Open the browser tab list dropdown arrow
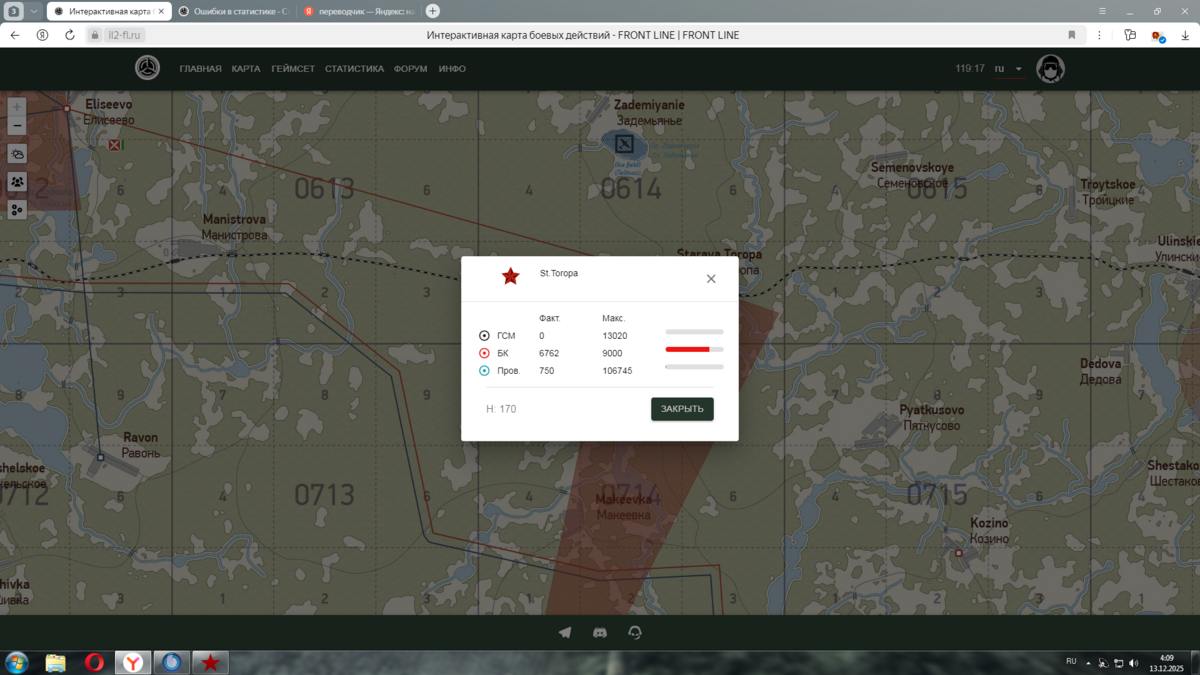The width and height of the screenshot is (1200, 675). point(33,11)
